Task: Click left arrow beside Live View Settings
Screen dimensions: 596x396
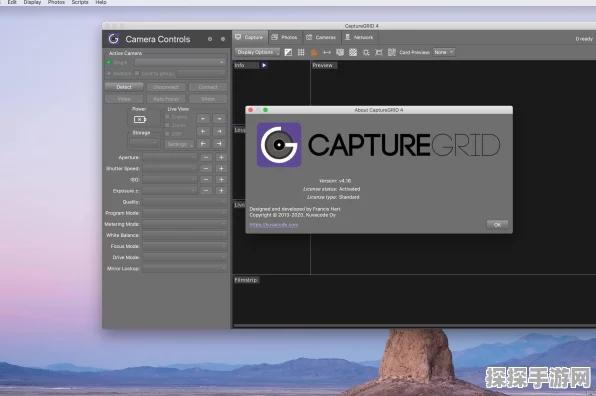Action: (203, 144)
